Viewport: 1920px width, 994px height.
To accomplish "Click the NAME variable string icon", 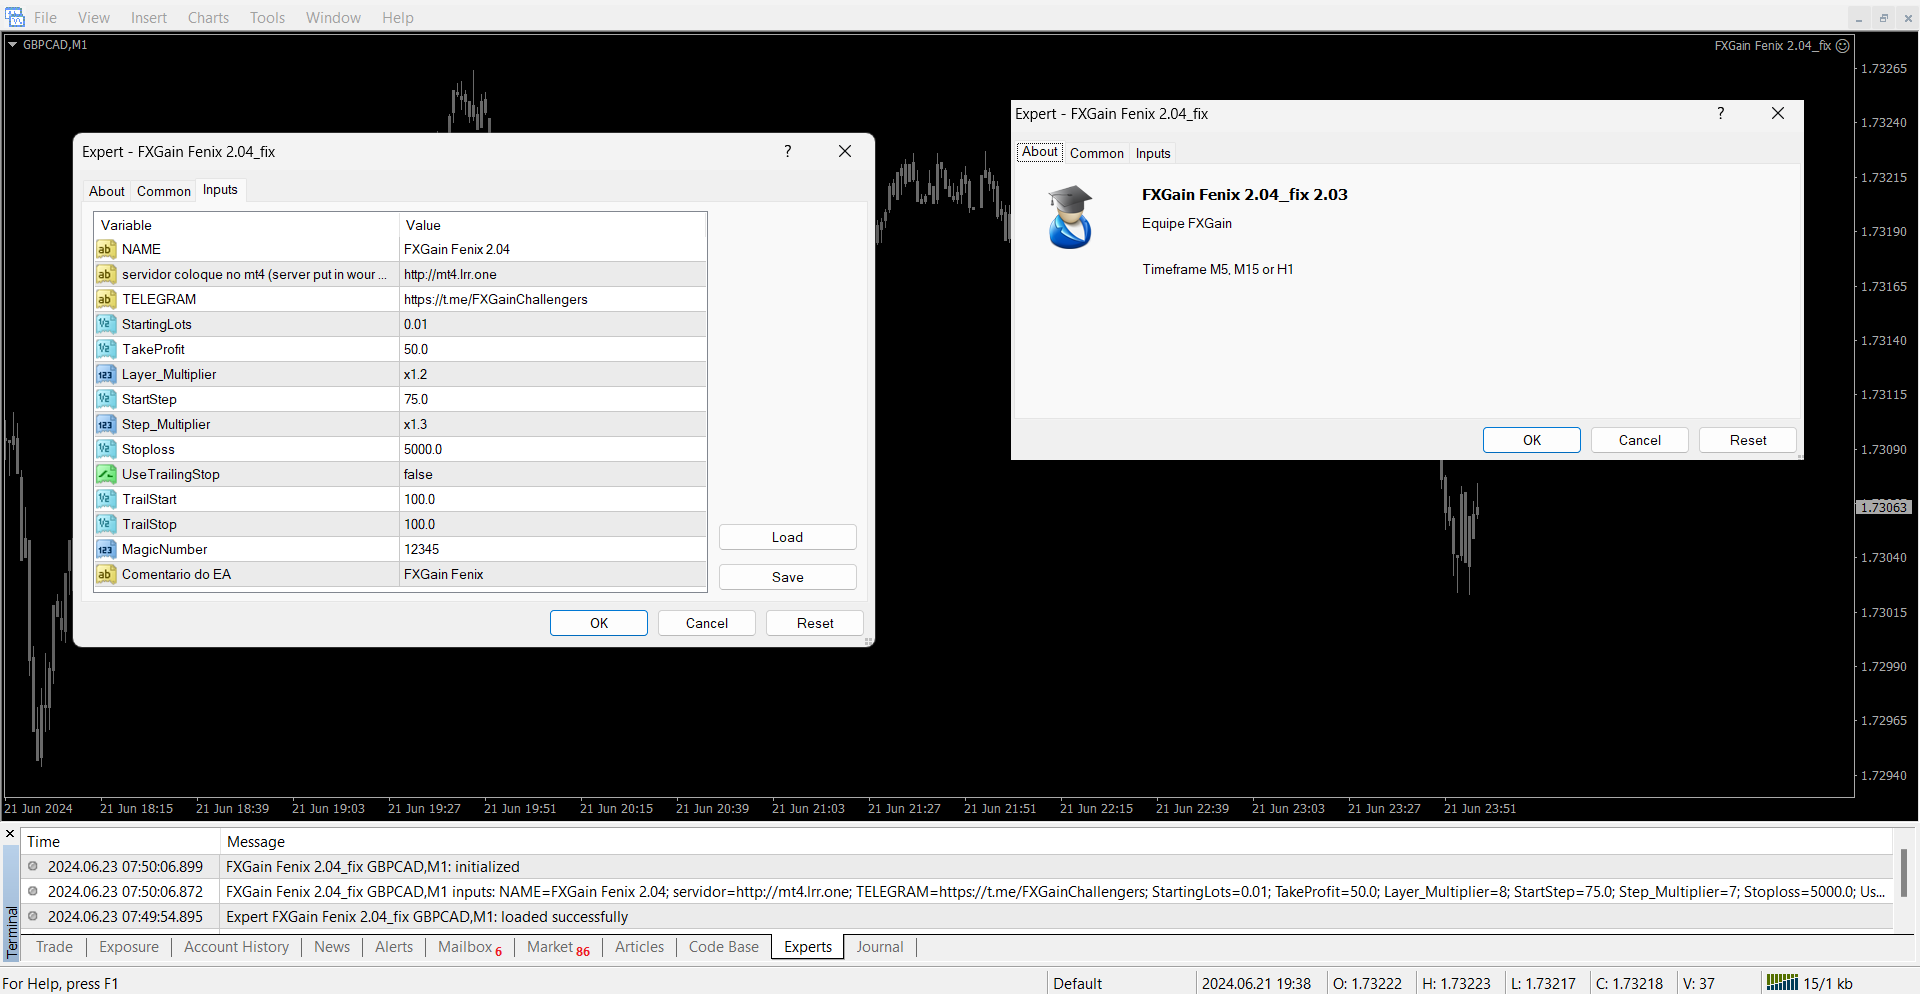I will 106,249.
